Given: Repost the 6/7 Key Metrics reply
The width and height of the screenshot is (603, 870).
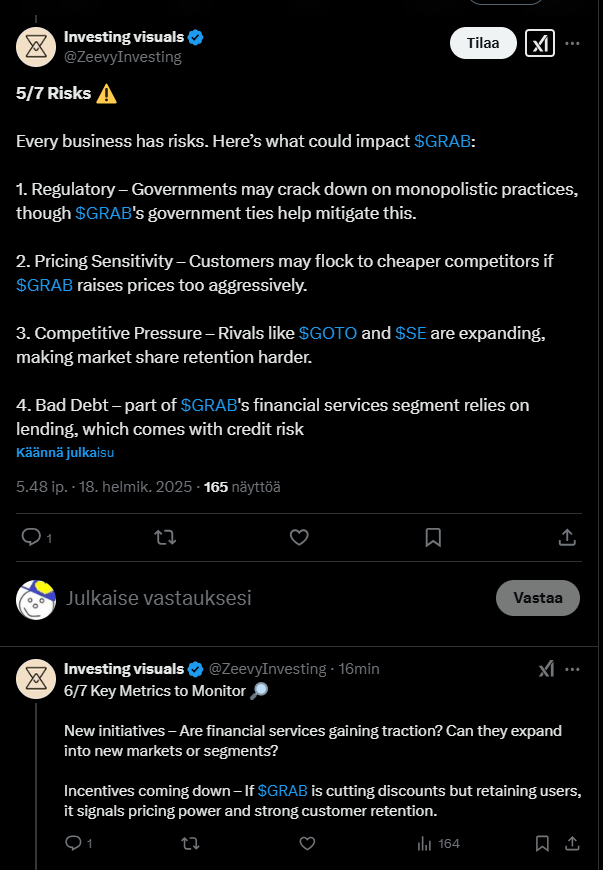Looking at the screenshot, I should click(x=190, y=844).
